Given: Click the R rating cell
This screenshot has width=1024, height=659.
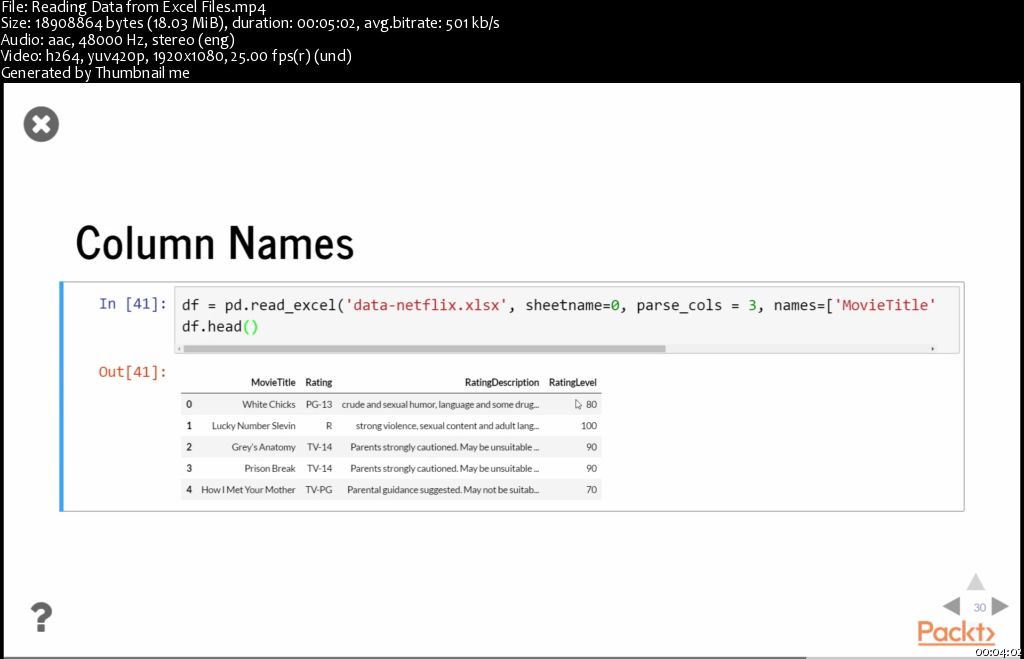Looking at the screenshot, I should (328, 426).
